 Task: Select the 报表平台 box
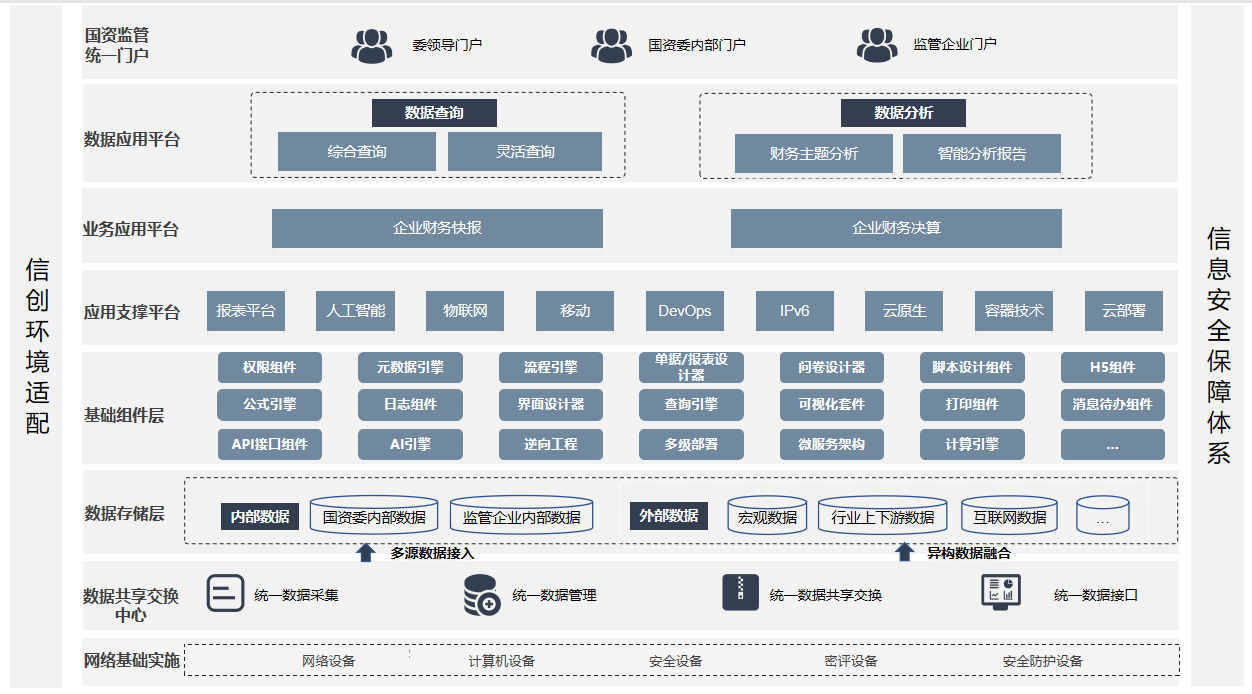tap(246, 311)
